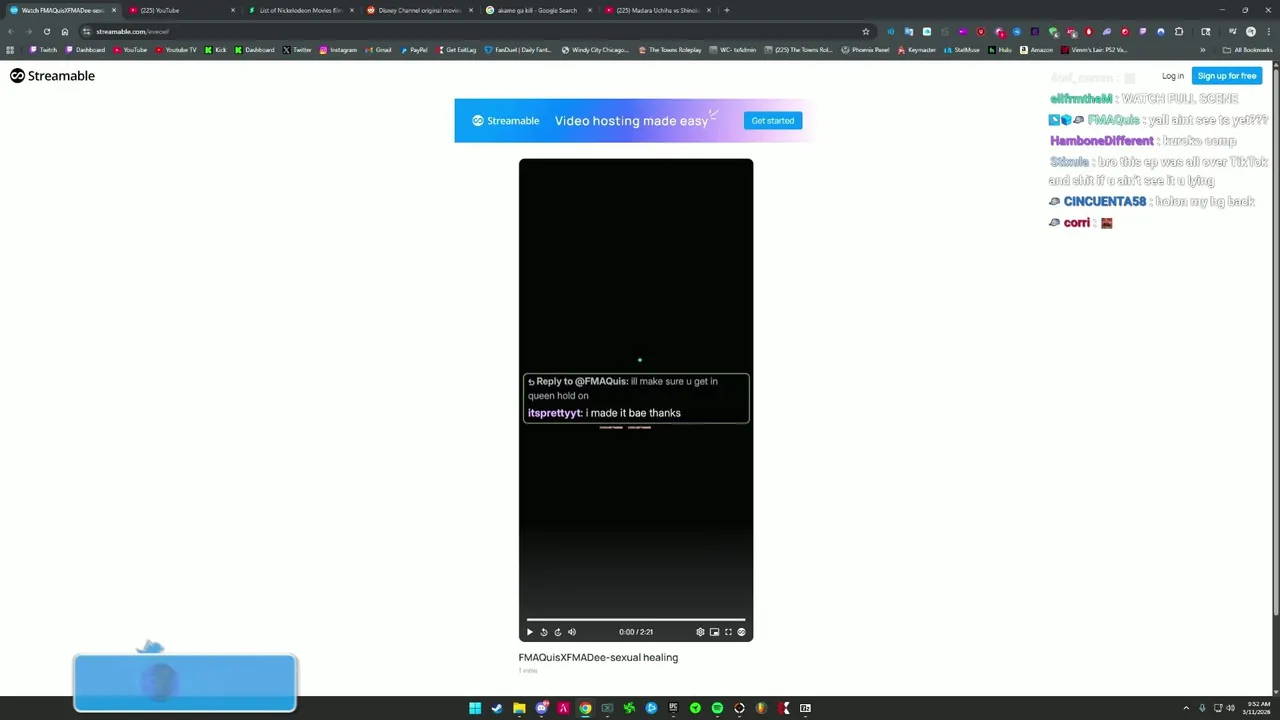The image size is (1280, 720).
Task: Open the Amazon bookmark
Action: coord(1036,50)
